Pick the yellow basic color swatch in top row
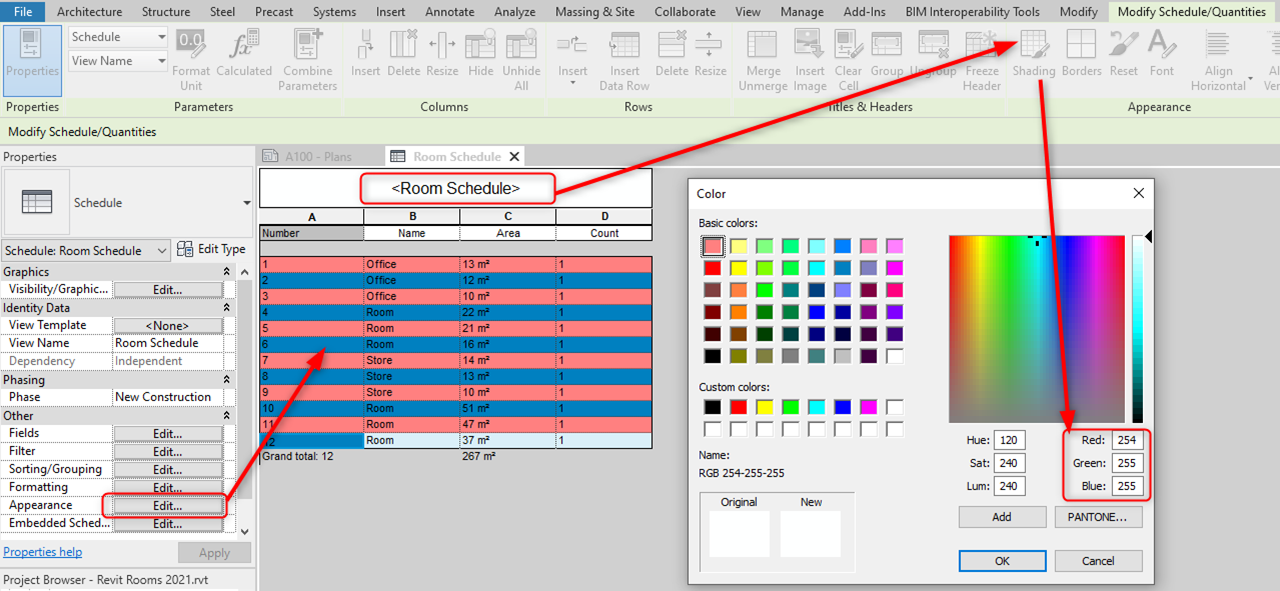The image size is (1280, 591). (x=738, y=246)
